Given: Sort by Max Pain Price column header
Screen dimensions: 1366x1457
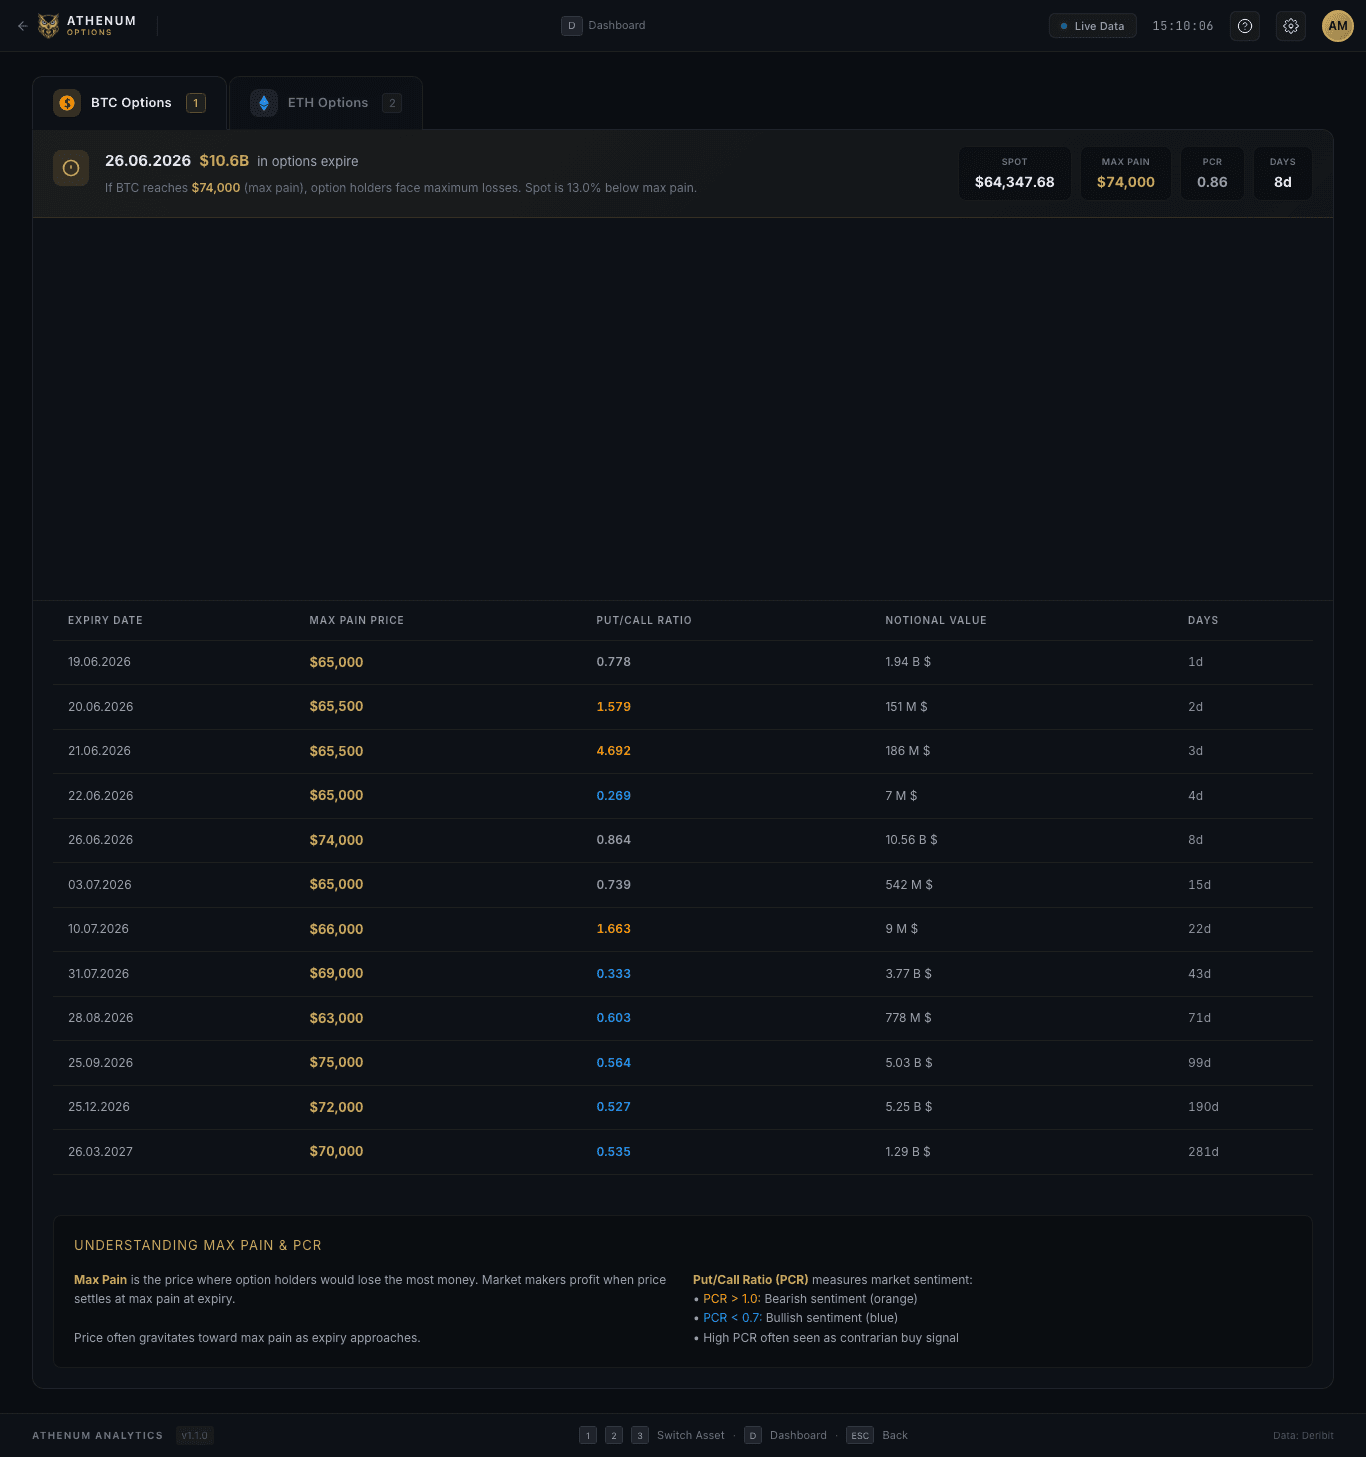Looking at the screenshot, I should [x=357, y=620].
